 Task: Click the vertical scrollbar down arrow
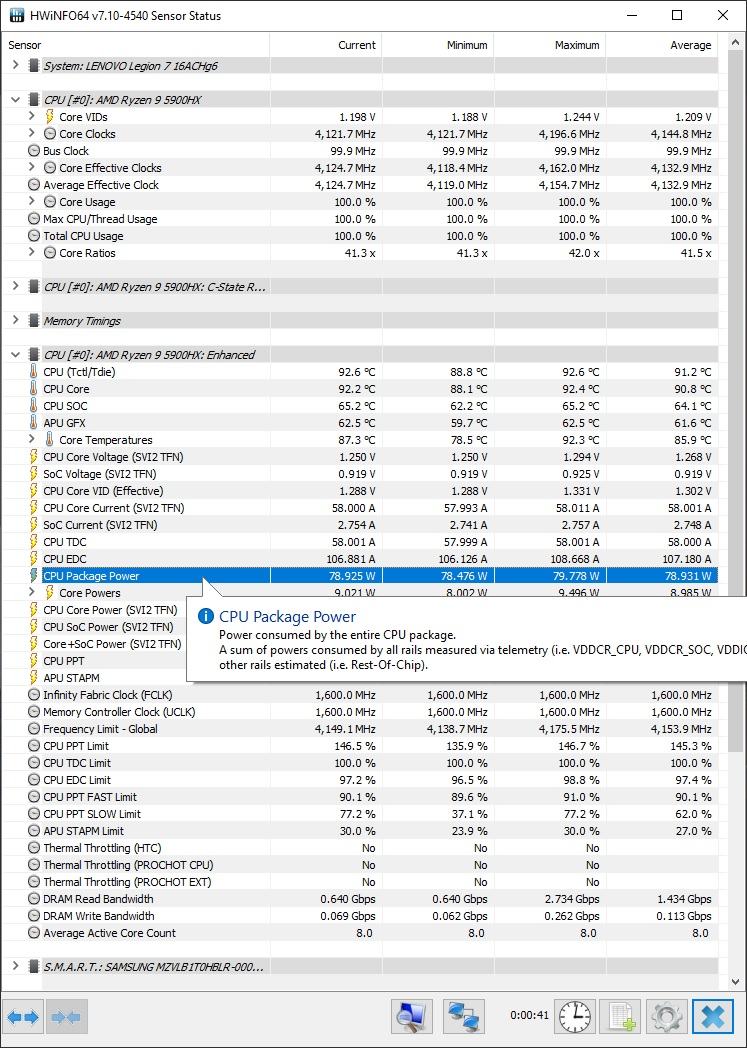click(x=737, y=983)
